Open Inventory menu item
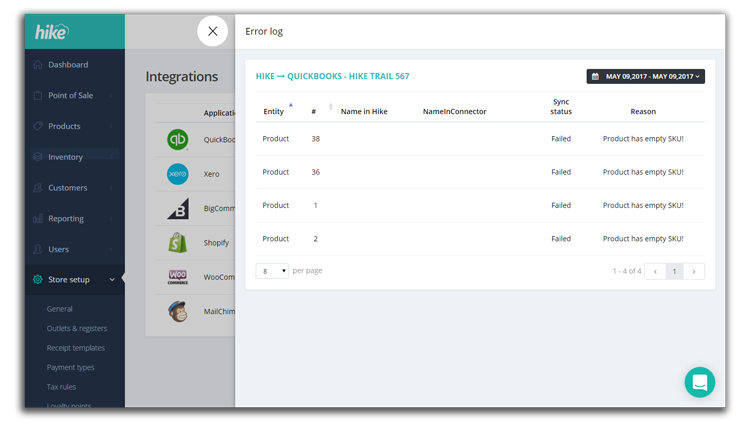This screenshot has height=421, width=750. [65, 157]
